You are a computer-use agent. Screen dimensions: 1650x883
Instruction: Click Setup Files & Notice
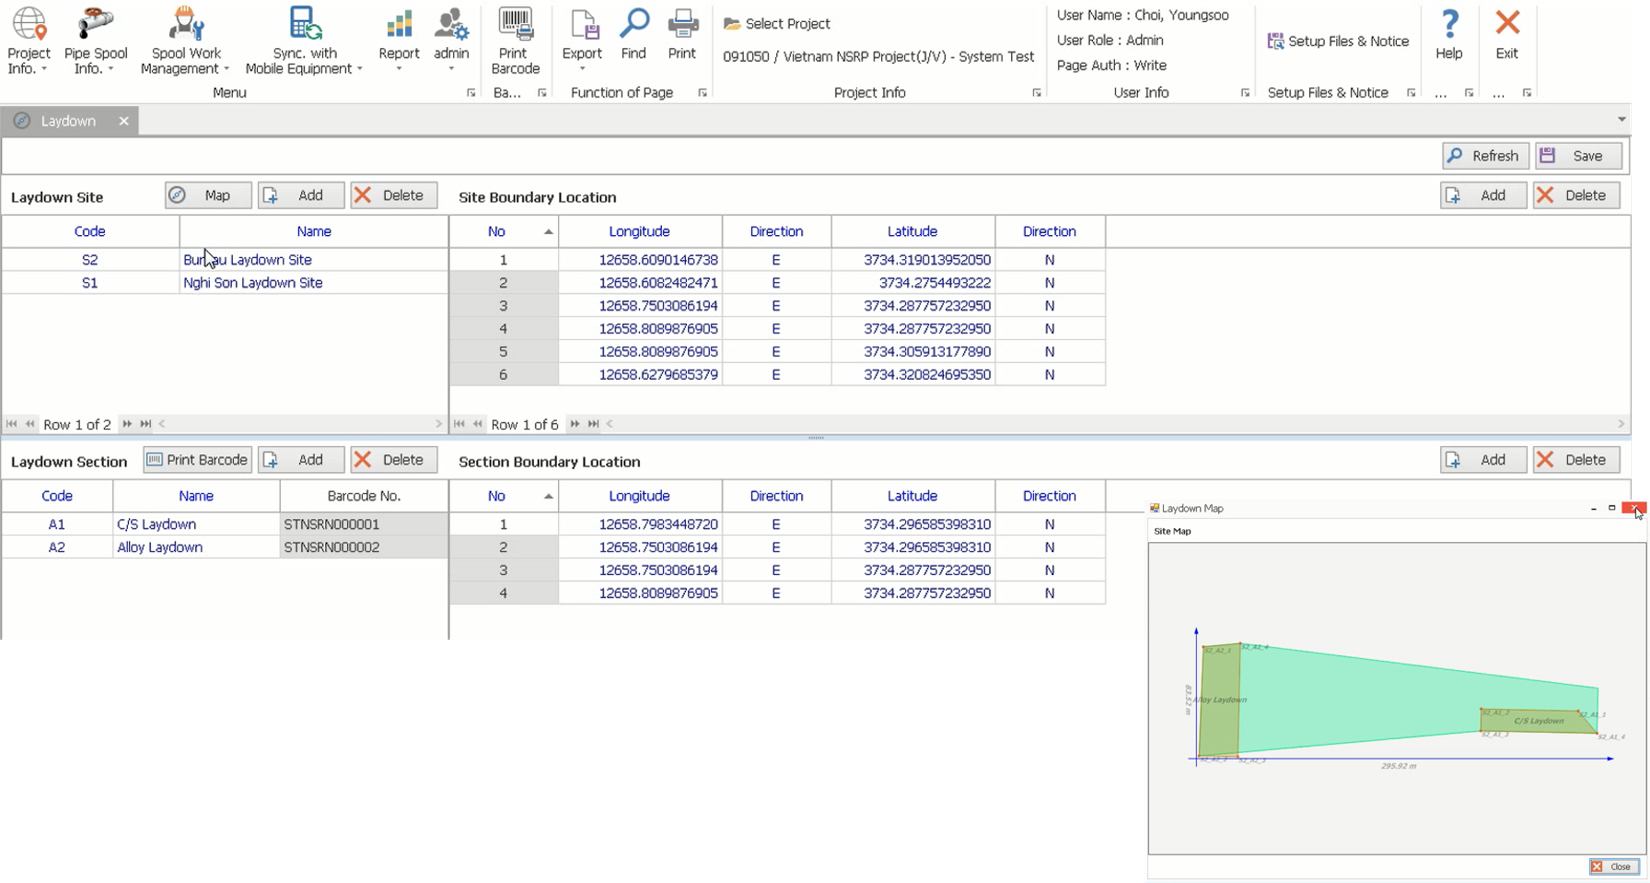(x=1338, y=41)
